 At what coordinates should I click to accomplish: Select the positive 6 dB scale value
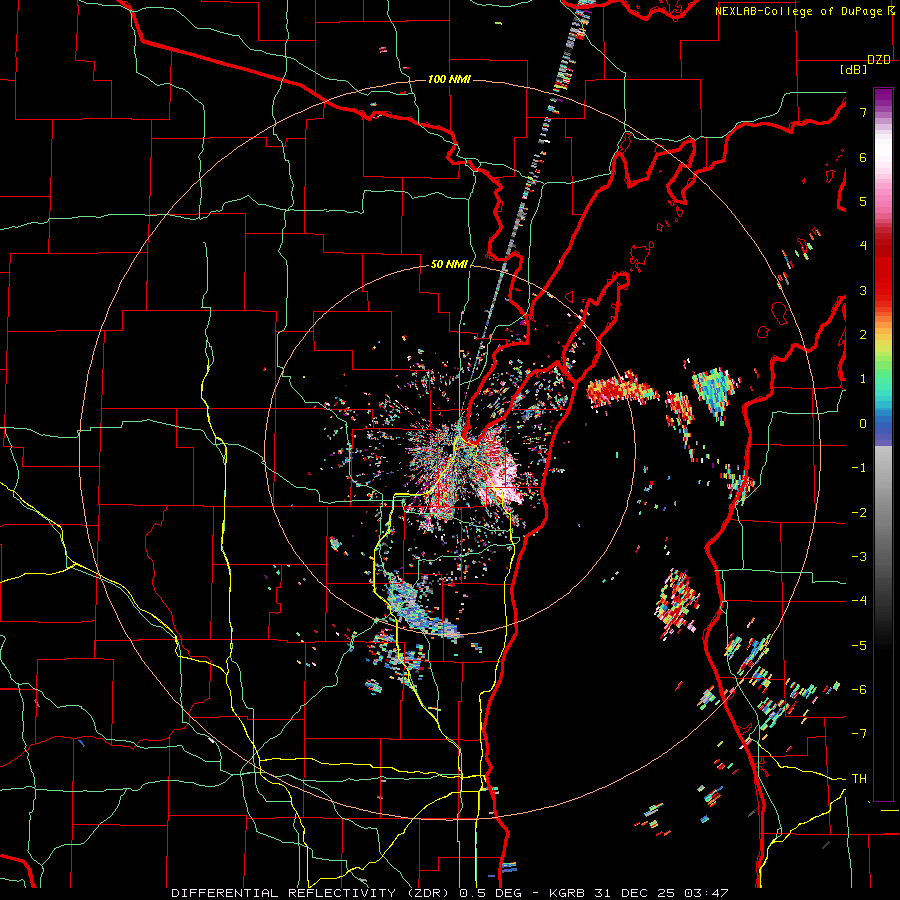863,157
